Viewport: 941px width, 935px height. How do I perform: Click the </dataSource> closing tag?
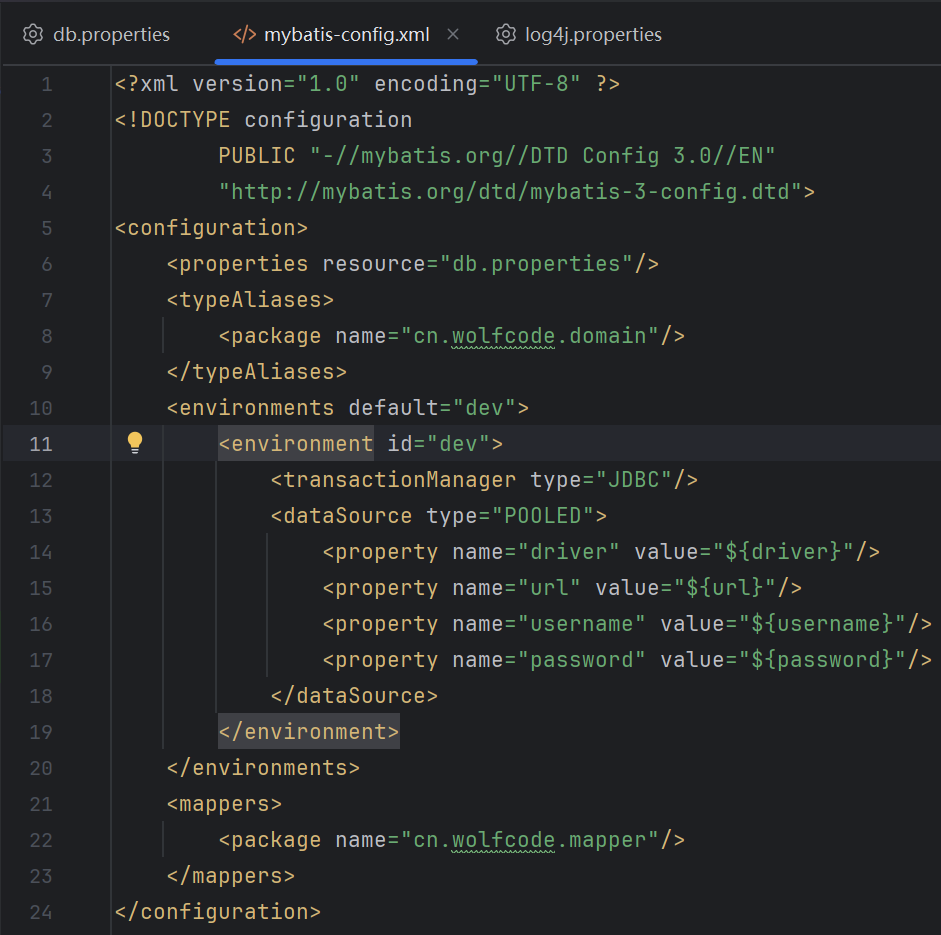click(354, 696)
